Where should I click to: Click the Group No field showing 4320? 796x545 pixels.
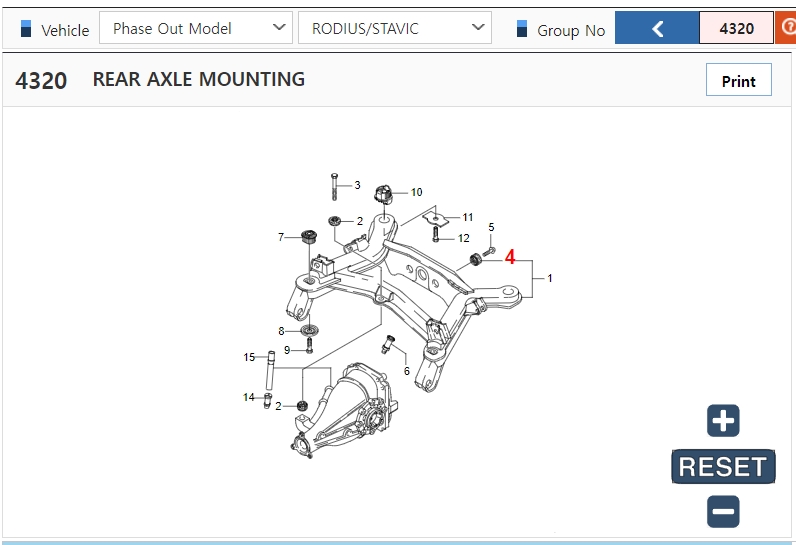tap(736, 28)
